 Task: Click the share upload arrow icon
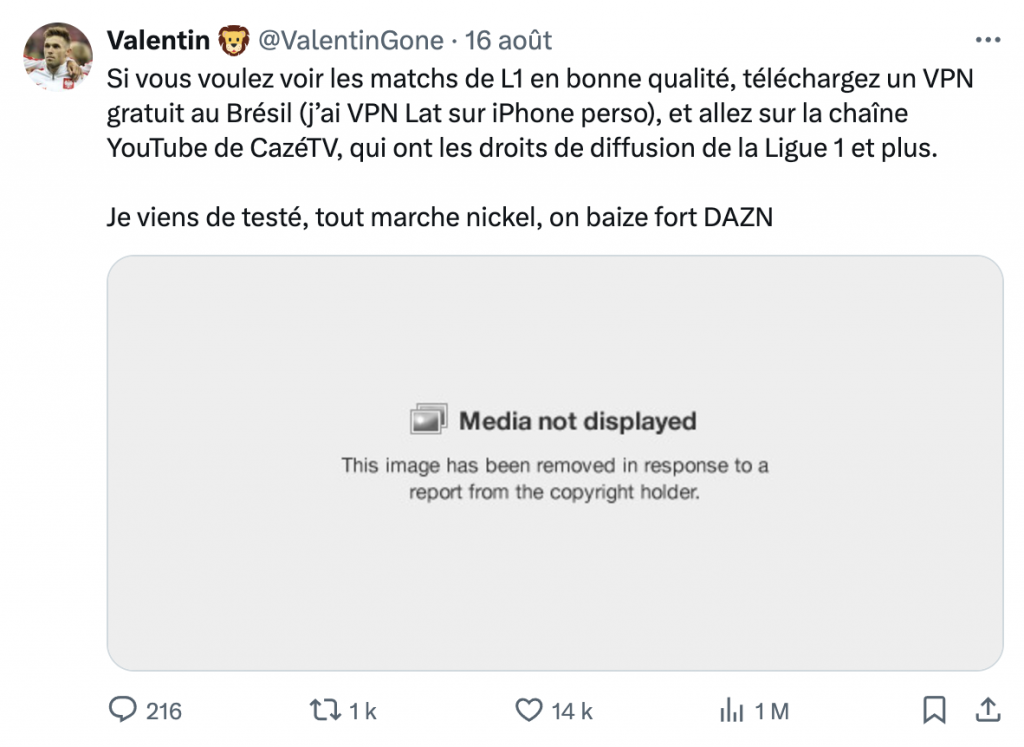pyautogui.click(x=987, y=710)
